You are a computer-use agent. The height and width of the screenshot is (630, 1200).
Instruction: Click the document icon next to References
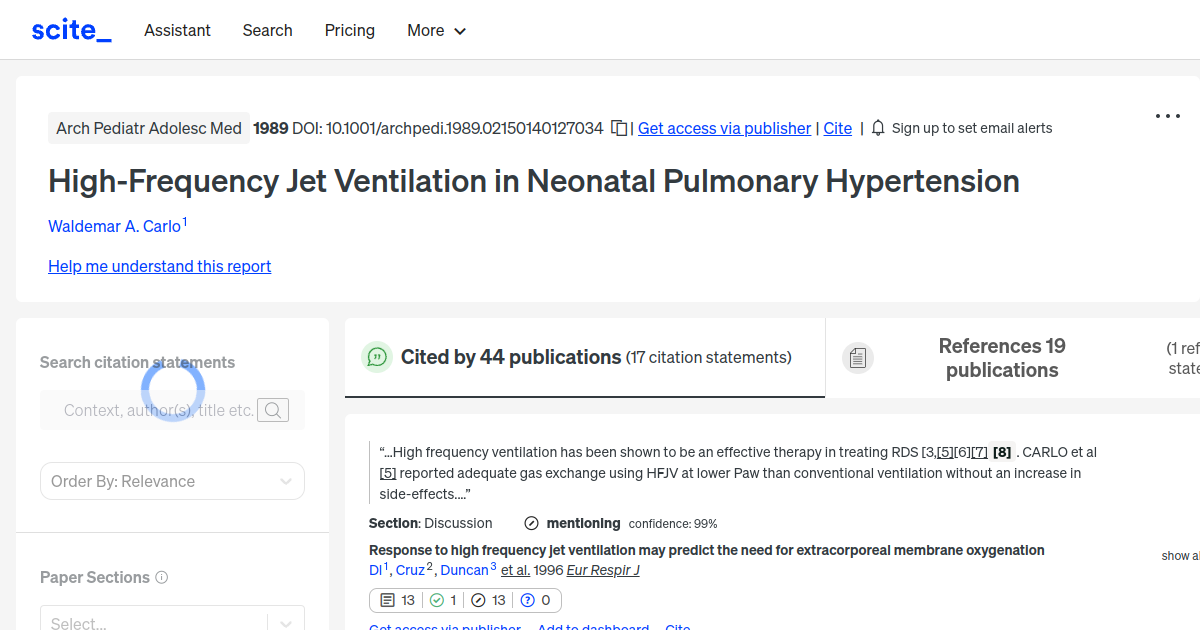click(x=858, y=357)
